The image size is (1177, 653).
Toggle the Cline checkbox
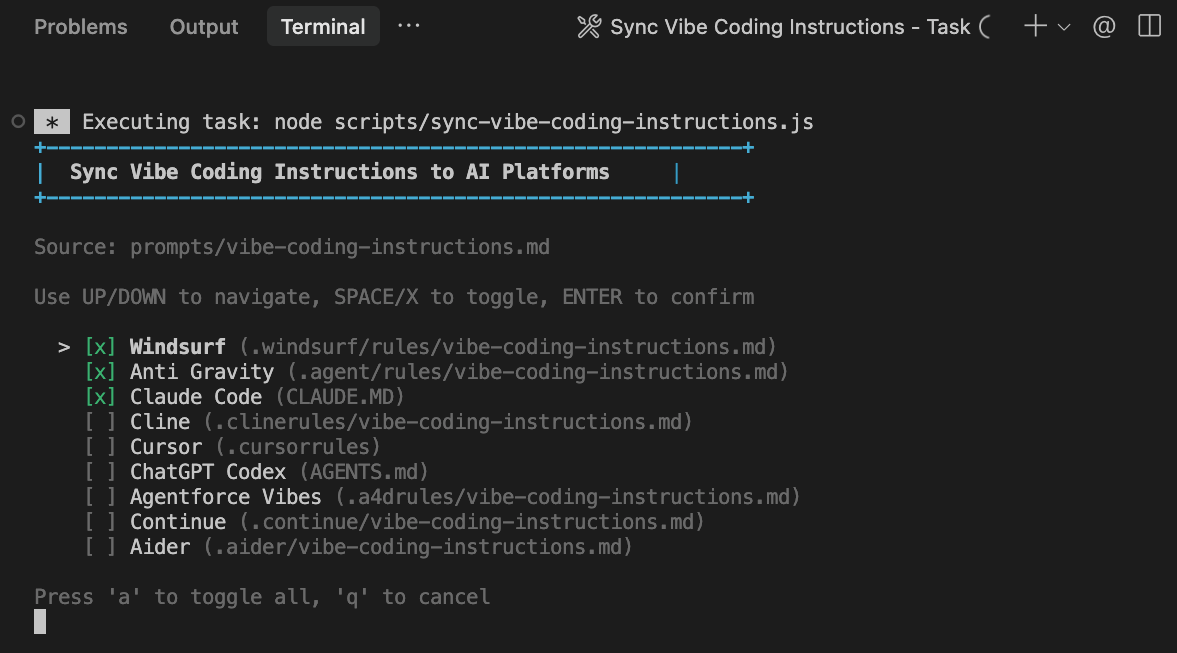pyautogui.click(x=100, y=422)
